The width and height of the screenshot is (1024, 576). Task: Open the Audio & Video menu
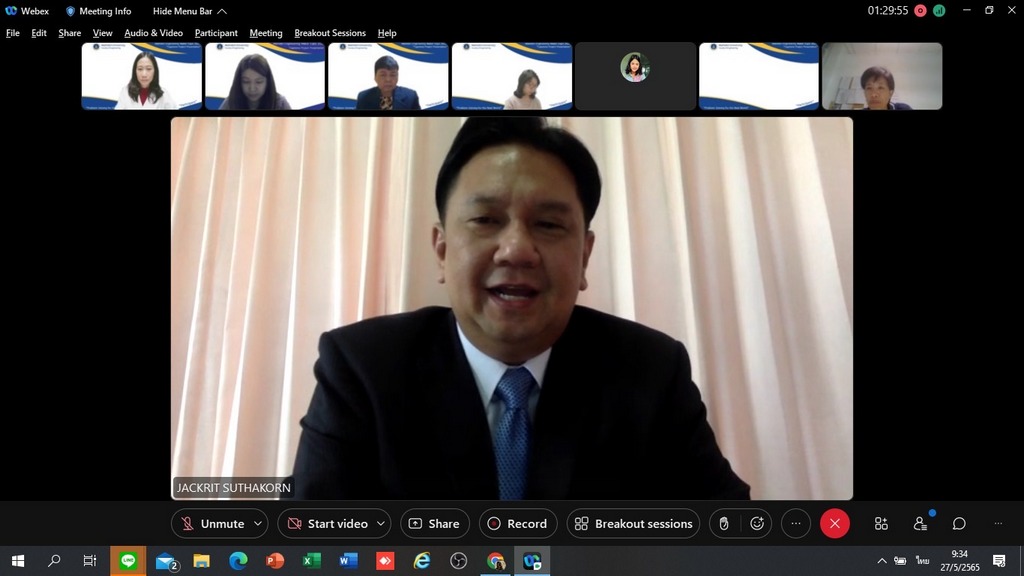tap(153, 33)
